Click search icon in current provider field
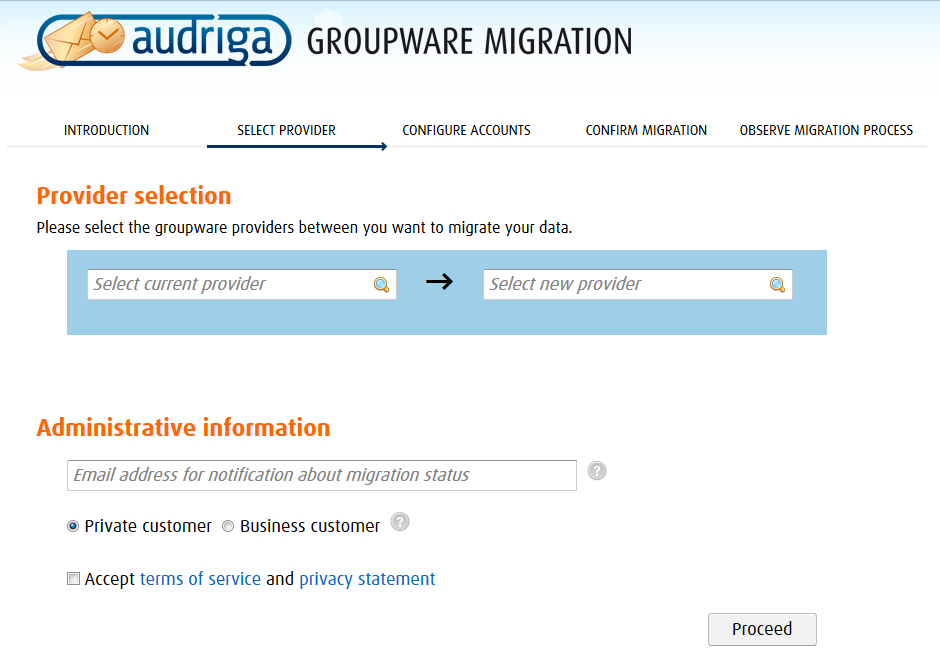Image resolution: width=940 pixels, height=666 pixels. [381, 285]
